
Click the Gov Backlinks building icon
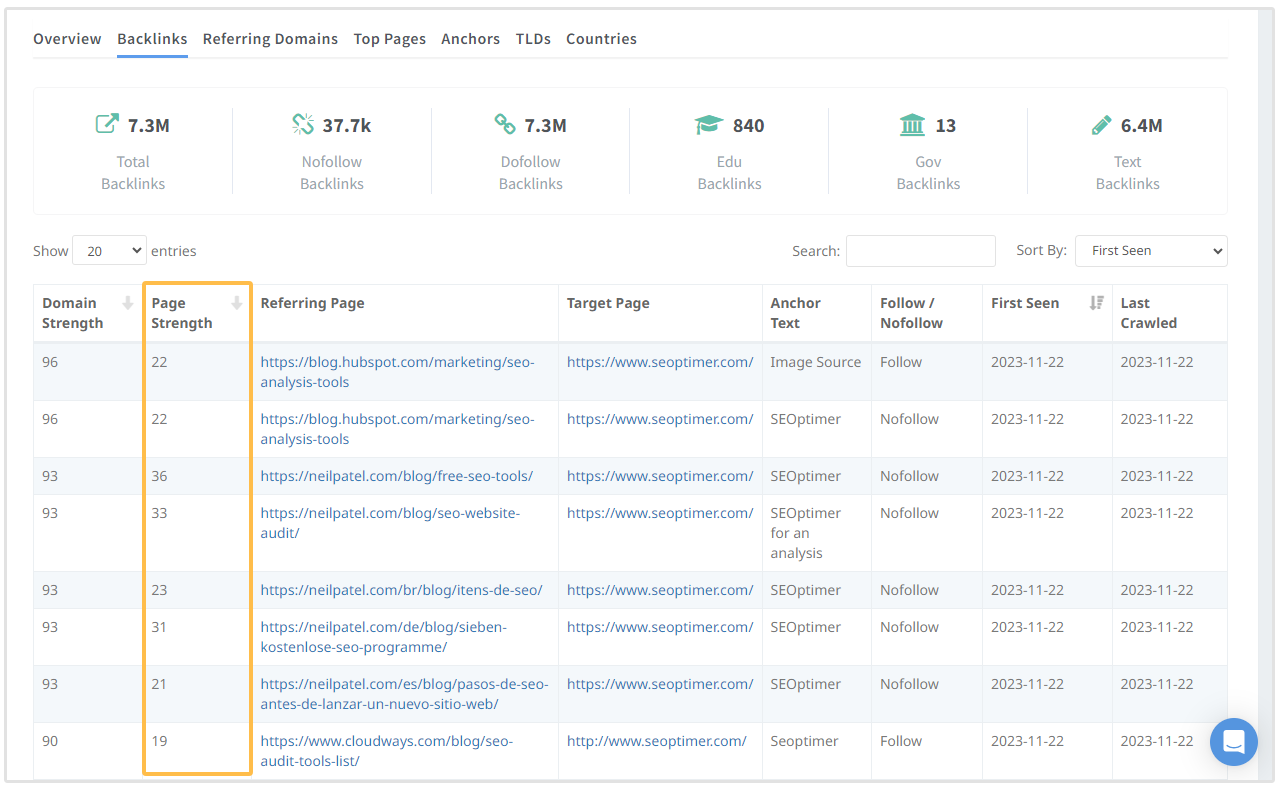[912, 125]
